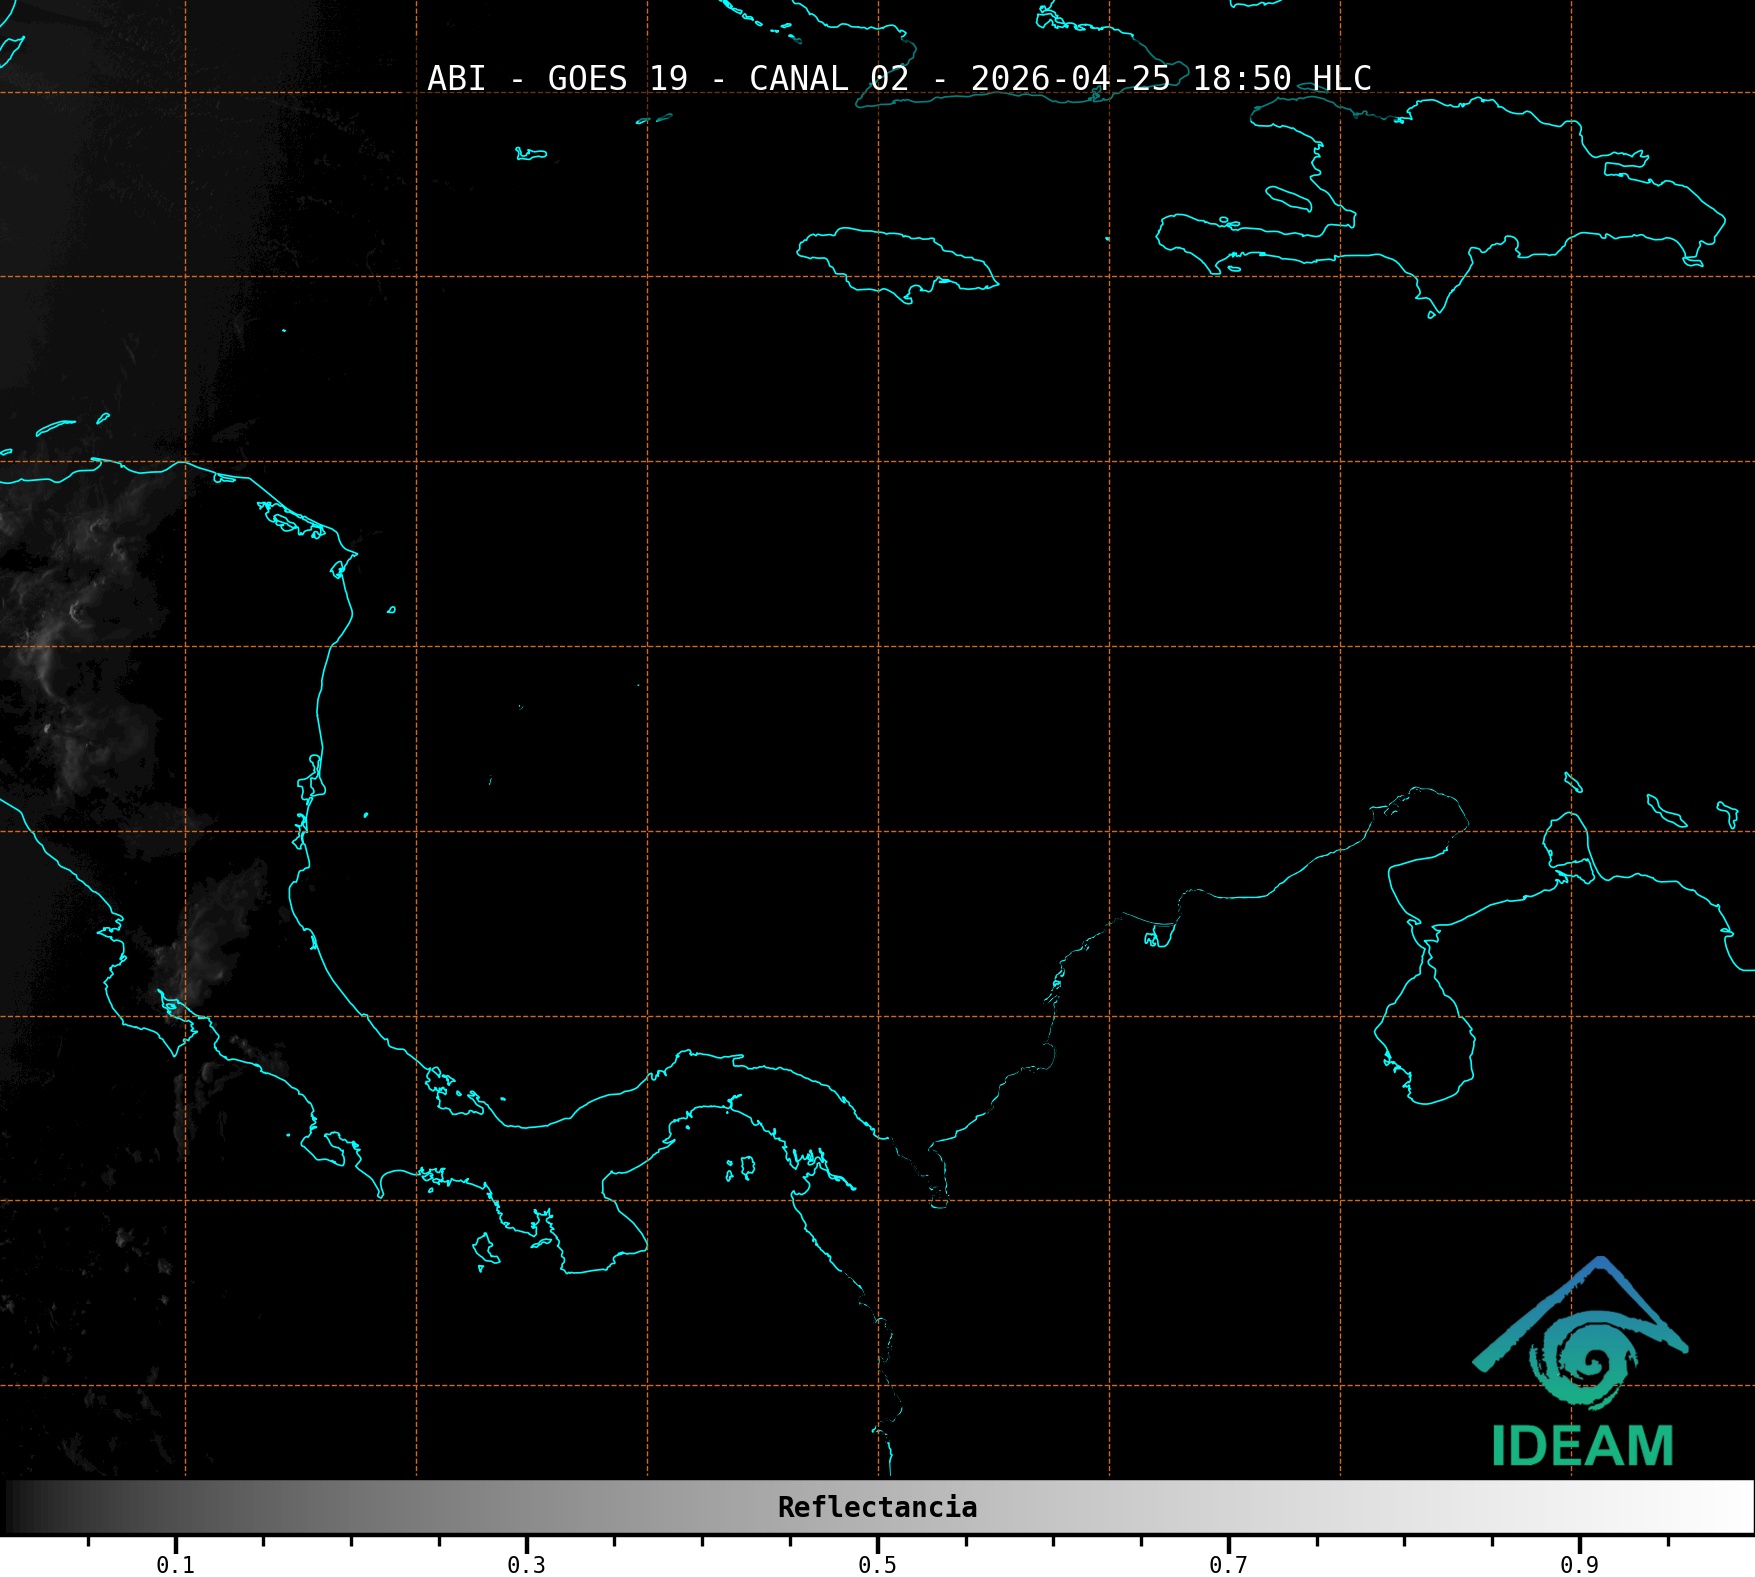Click the Aruba island outline
This screenshot has height=1577, width=1755.
coord(1573,782)
